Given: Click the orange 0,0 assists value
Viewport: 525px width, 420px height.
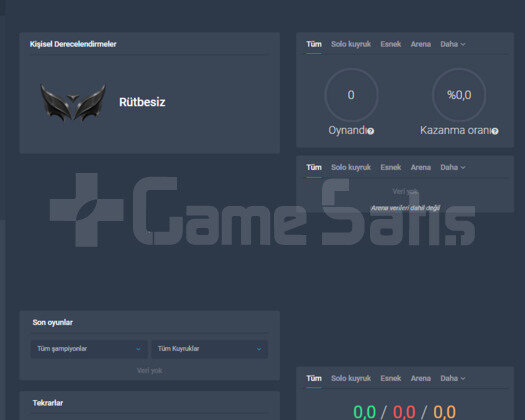Looking at the screenshot, I should (445, 412).
